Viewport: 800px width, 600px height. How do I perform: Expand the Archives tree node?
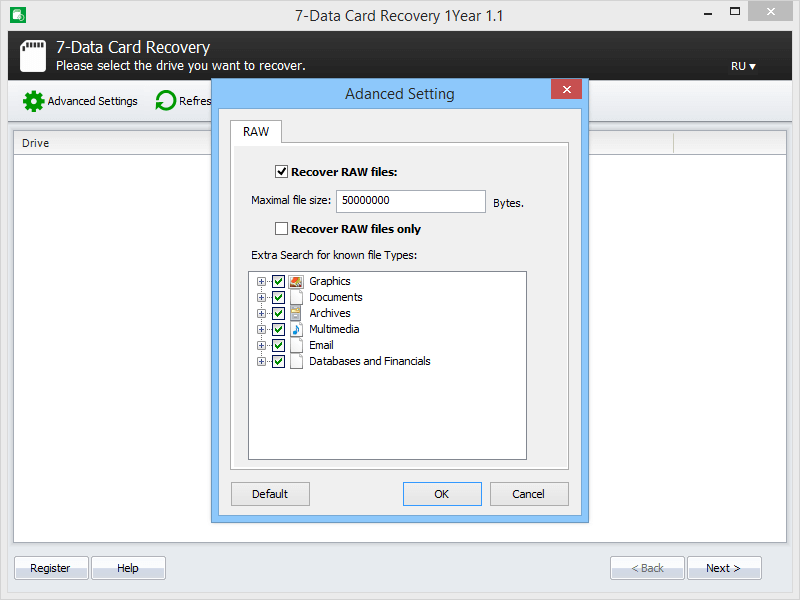tap(261, 313)
